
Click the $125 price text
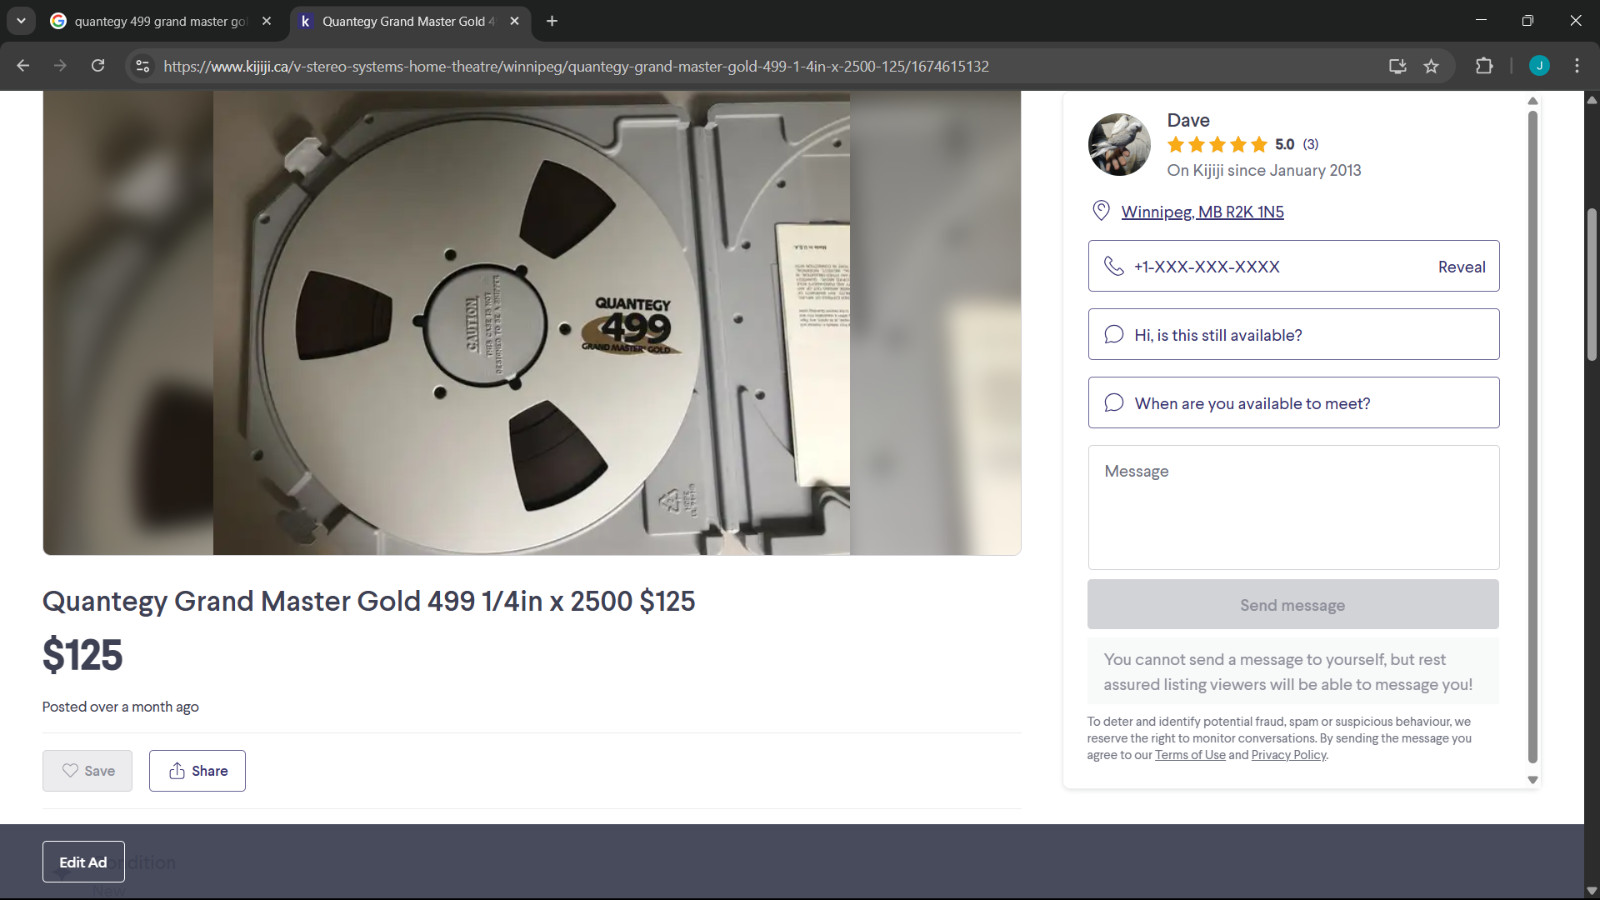pyautogui.click(x=82, y=656)
